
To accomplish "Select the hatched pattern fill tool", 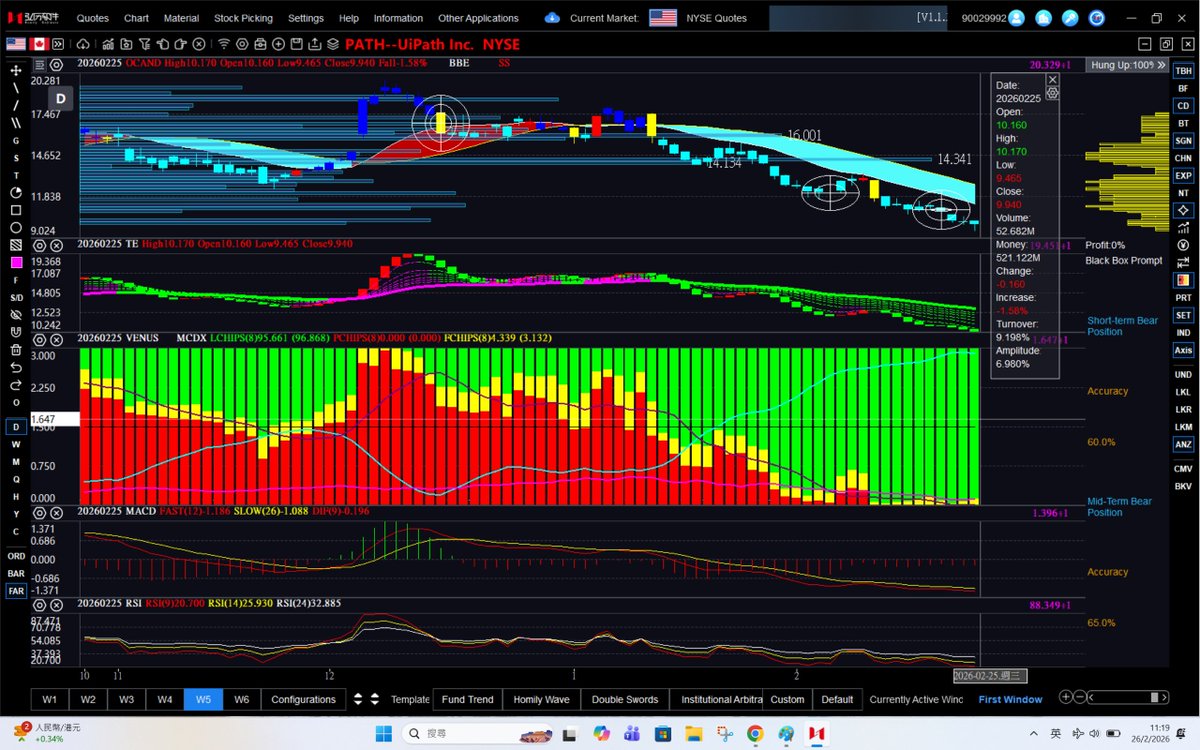I will (16, 245).
